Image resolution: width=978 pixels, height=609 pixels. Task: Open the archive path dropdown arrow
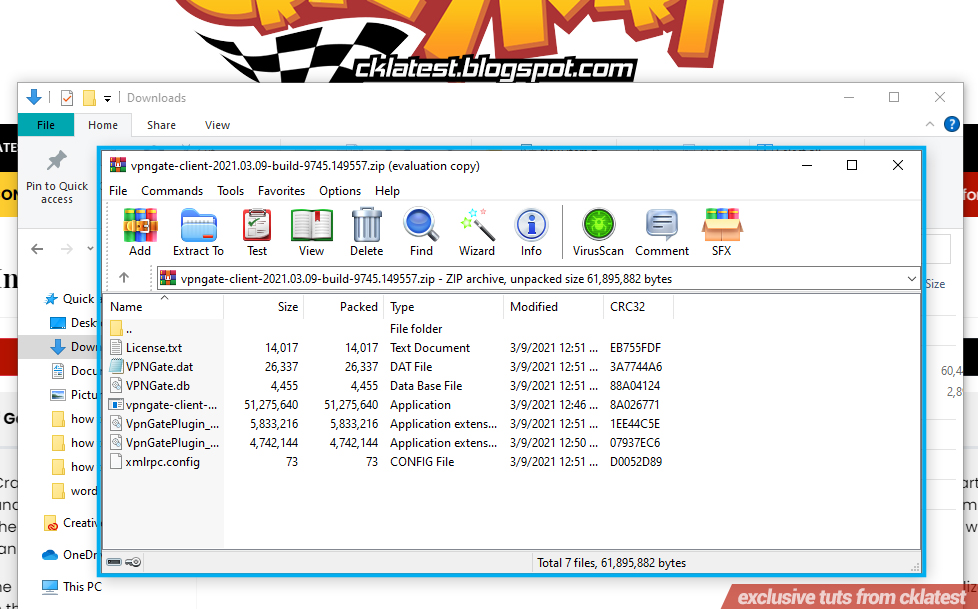click(911, 279)
